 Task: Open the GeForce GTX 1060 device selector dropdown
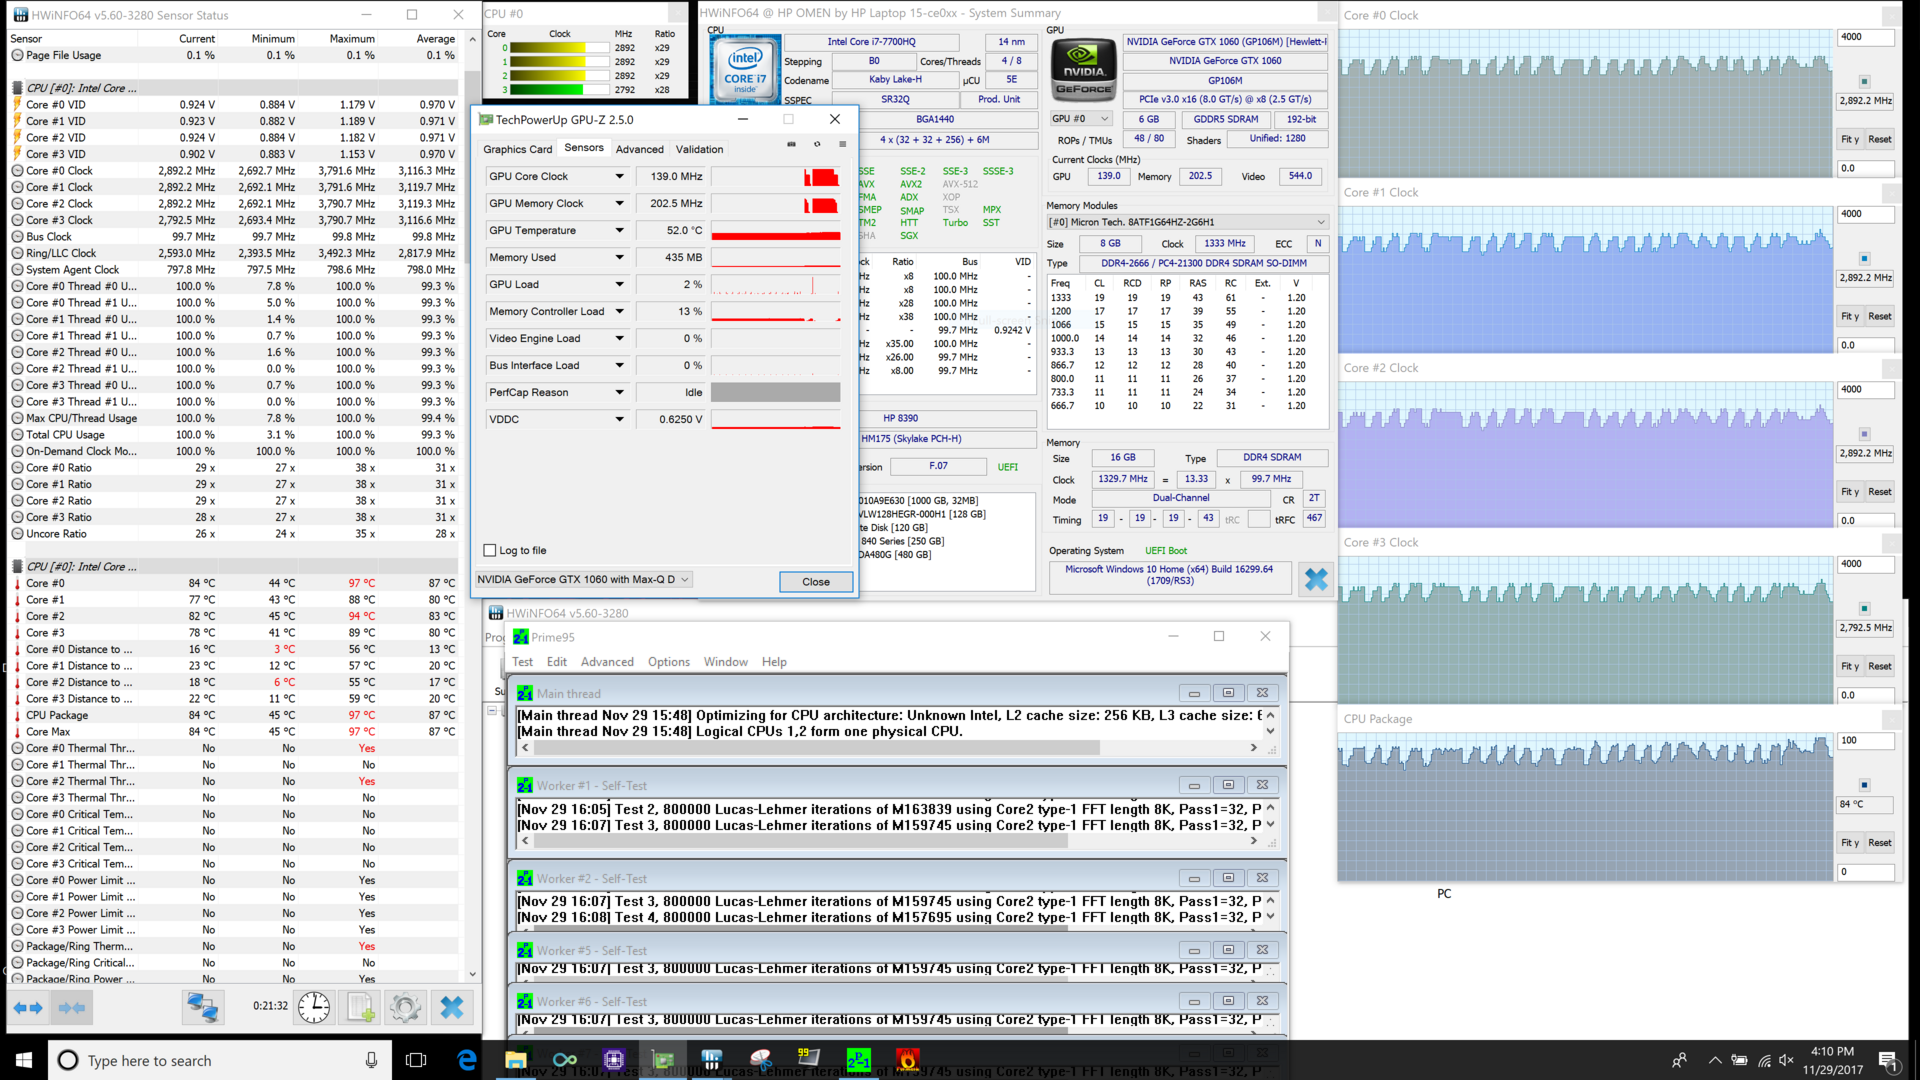click(x=584, y=580)
